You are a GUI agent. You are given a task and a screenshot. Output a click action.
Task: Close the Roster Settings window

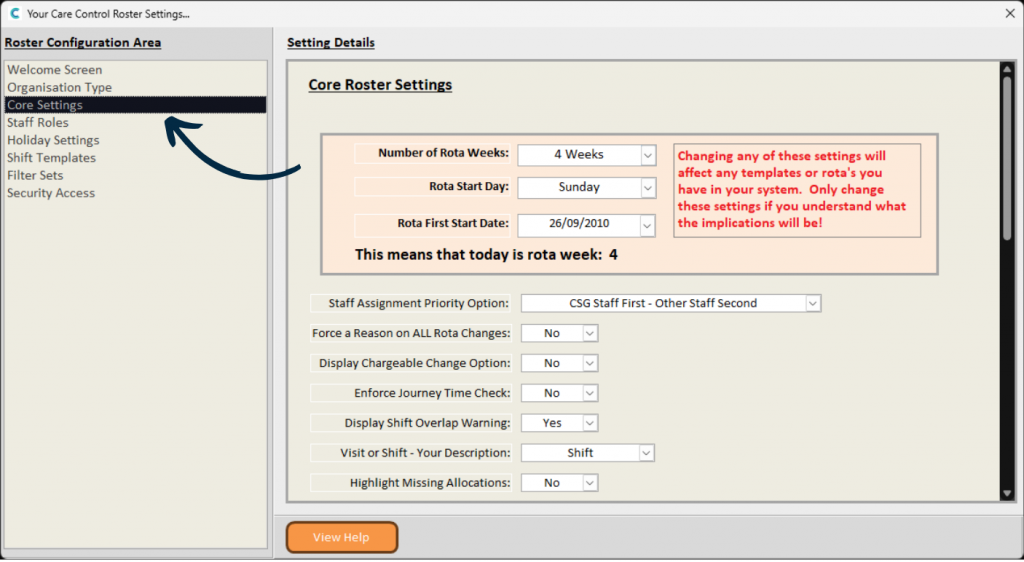point(1010,13)
